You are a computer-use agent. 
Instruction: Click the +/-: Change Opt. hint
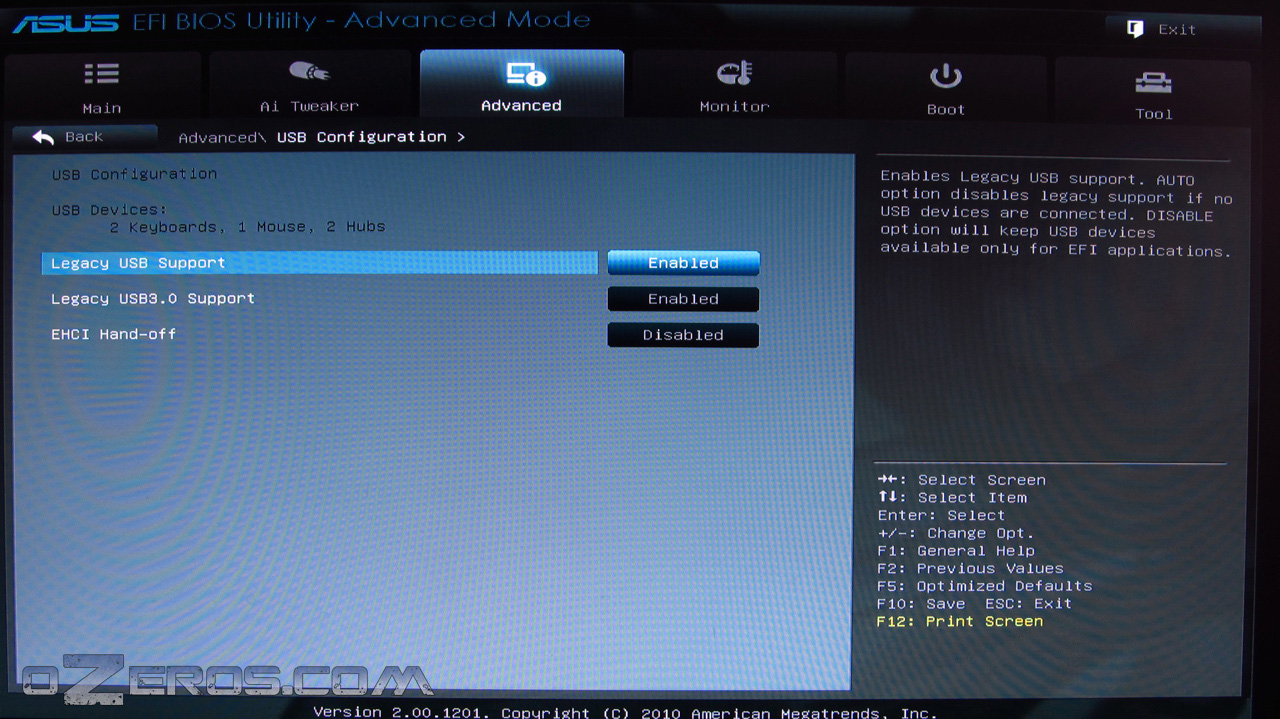tap(955, 534)
